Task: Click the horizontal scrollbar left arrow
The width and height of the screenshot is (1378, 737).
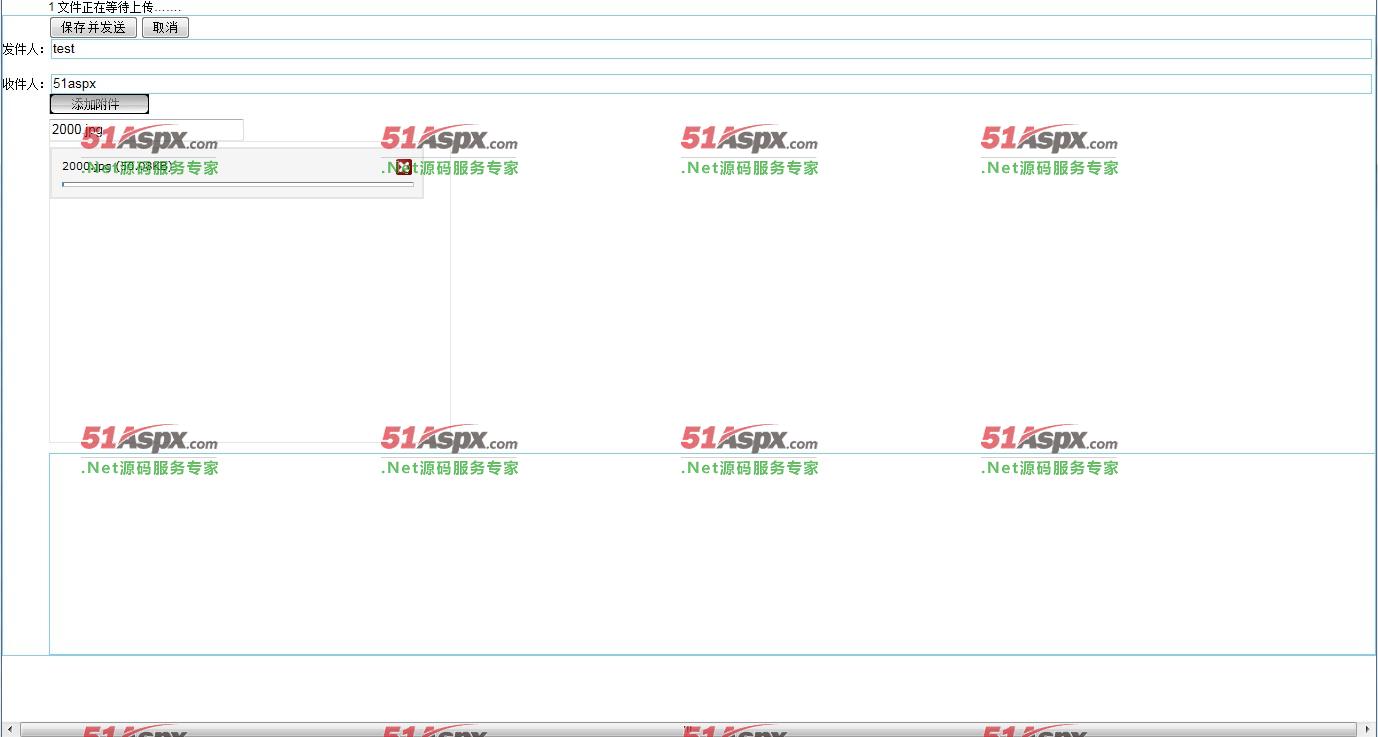Action: click(x=10, y=730)
